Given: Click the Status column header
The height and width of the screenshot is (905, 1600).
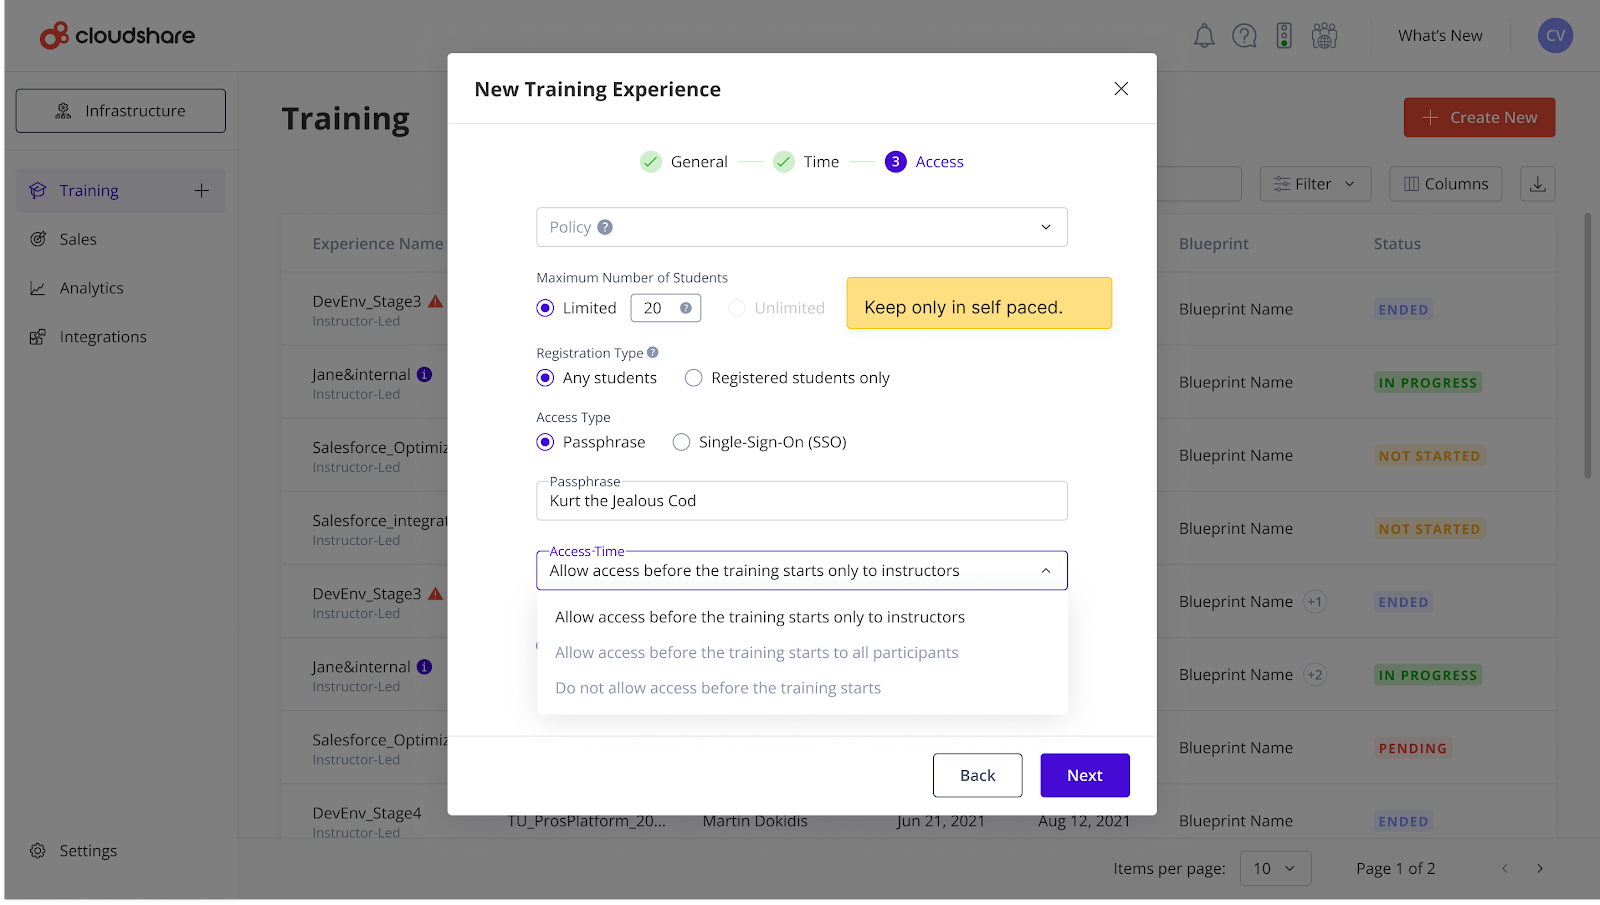Looking at the screenshot, I should [x=1396, y=244].
